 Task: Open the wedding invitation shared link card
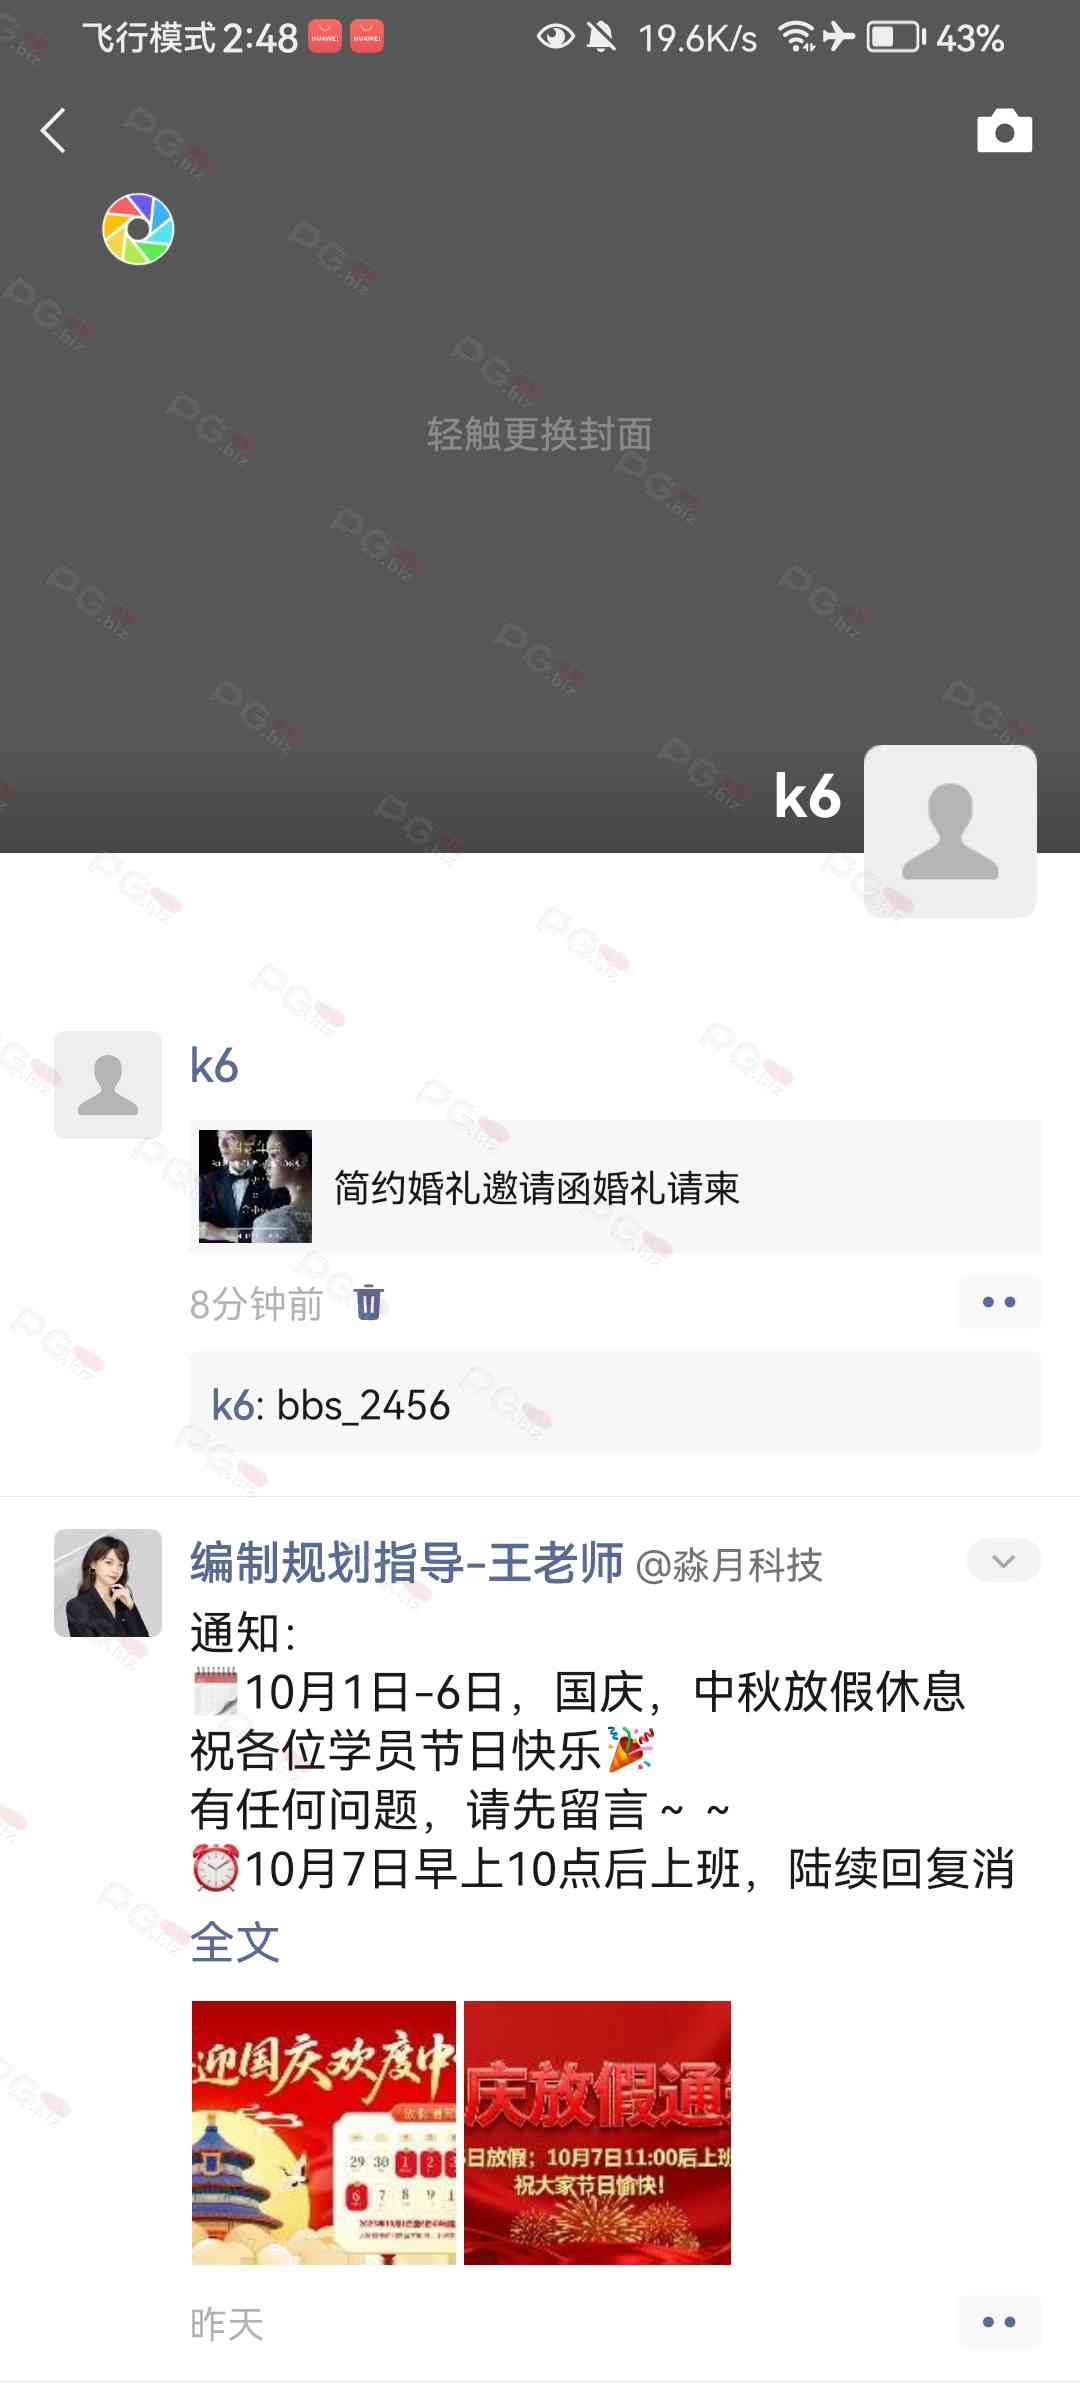pyautogui.click(x=616, y=1187)
